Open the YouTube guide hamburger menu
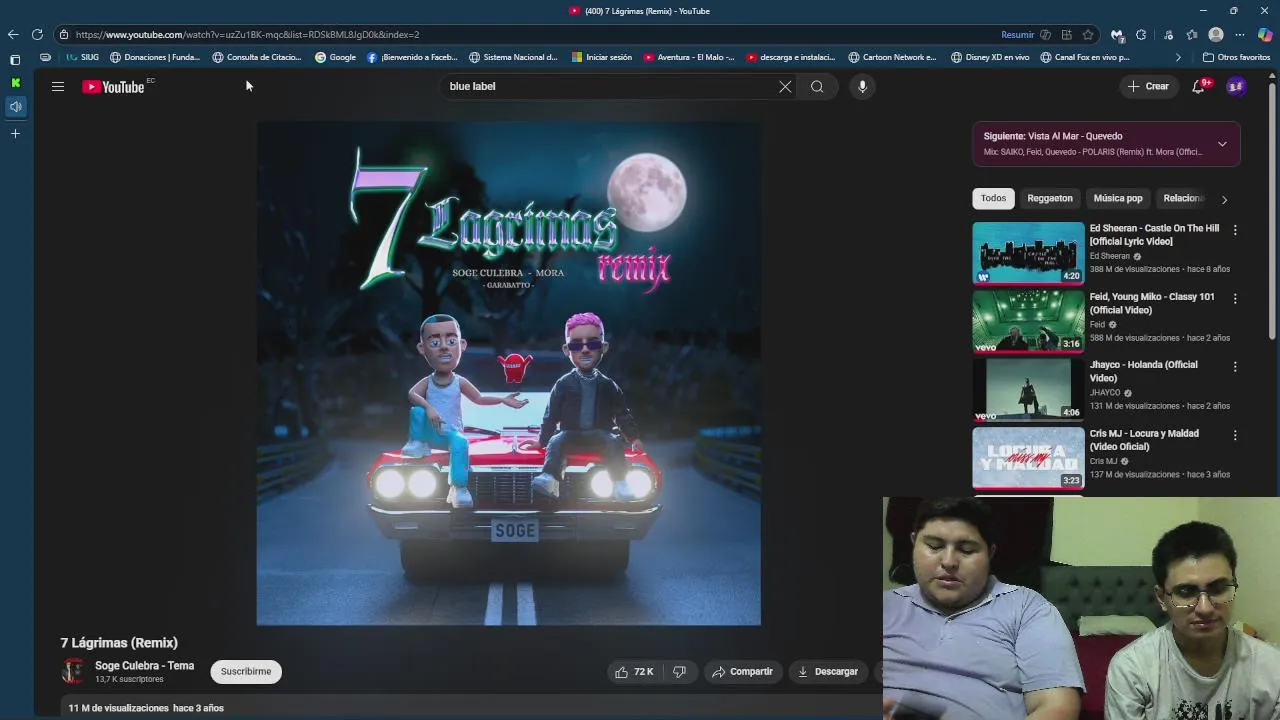This screenshot has width=1280, height=720. [x=58, y=87]
